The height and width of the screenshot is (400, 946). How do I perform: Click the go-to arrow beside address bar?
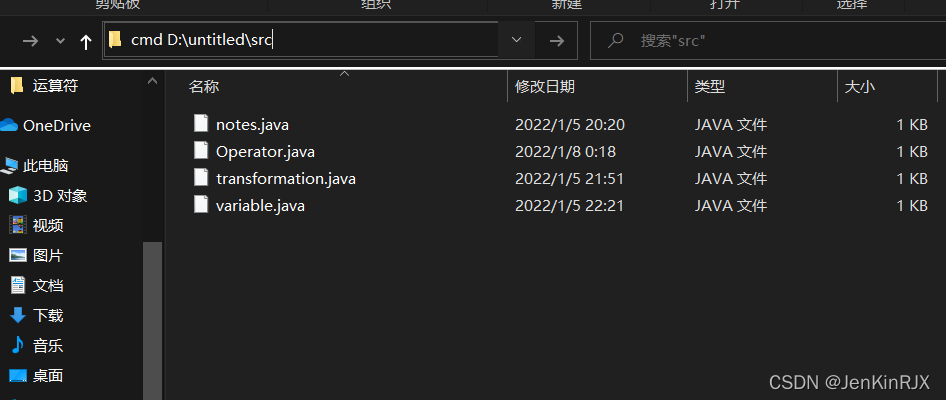(557, 40)
